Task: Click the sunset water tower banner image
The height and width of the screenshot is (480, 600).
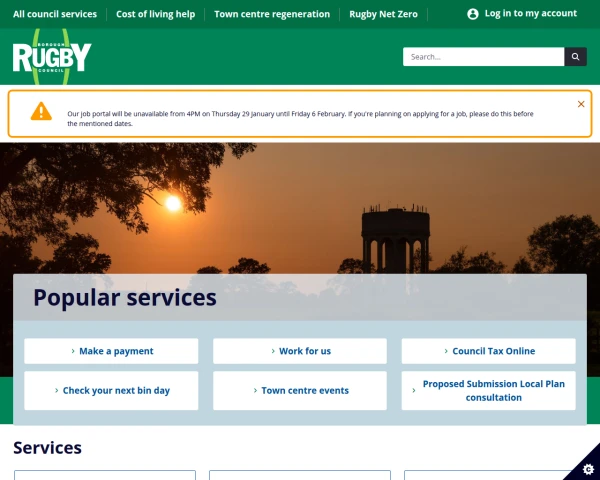Action: click(x=300, y=209)
